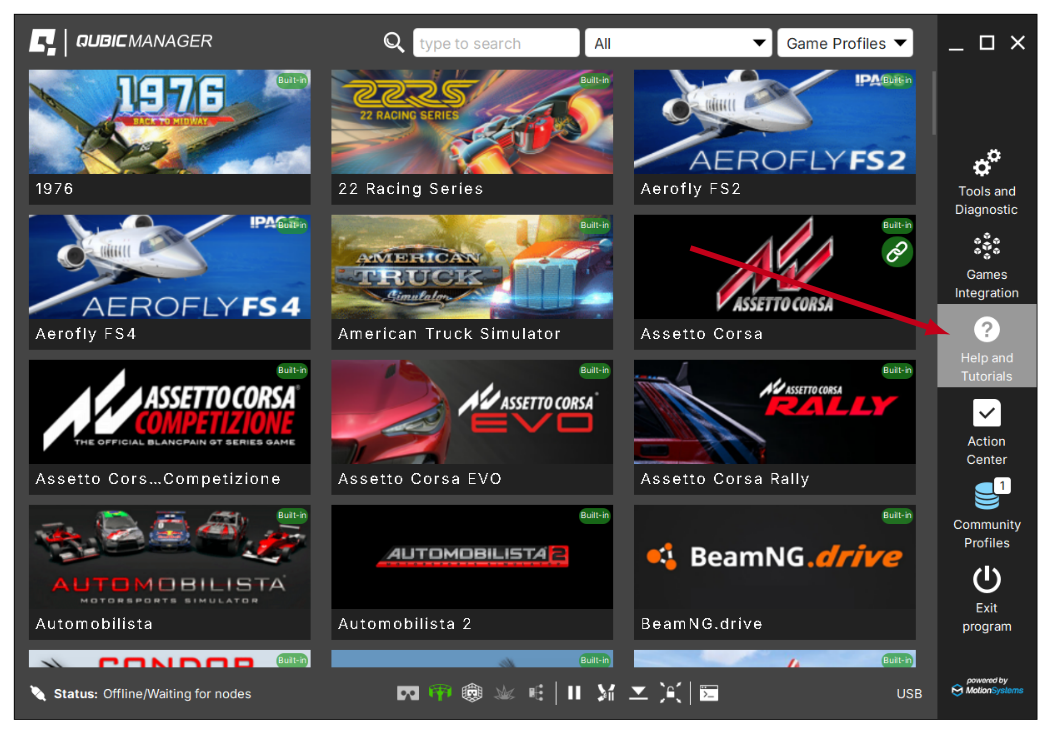This screenshot has height=734, width=1052.
Task: Open the Action Center
Action: pyautogui.click(x=986, y=431)
